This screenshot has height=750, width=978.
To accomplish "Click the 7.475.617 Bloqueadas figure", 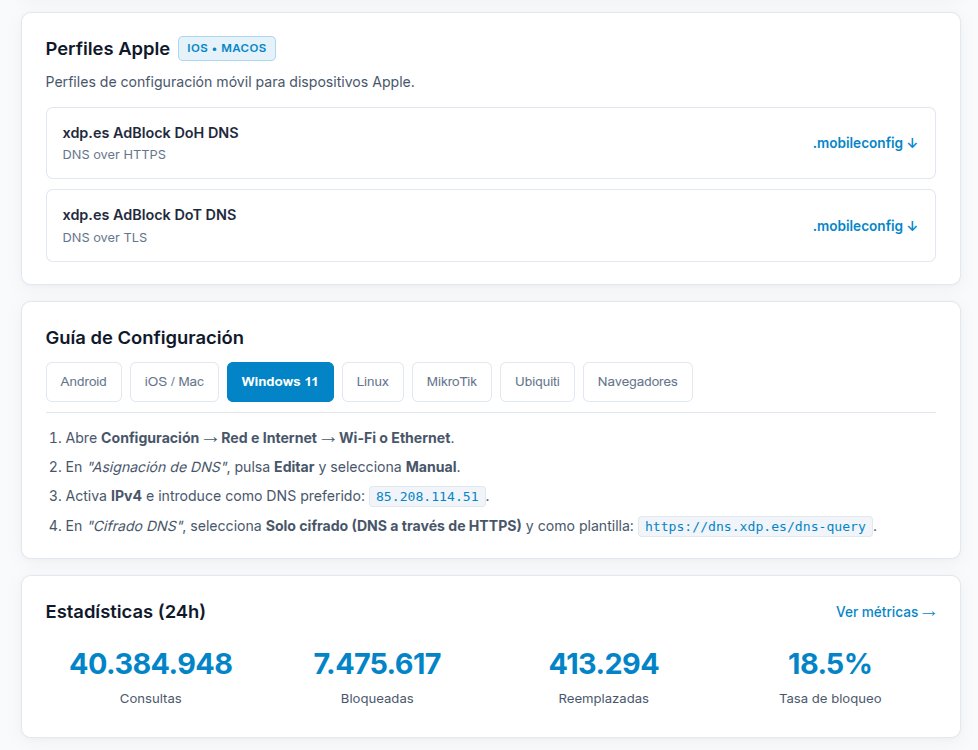I will tap(377, 663).
